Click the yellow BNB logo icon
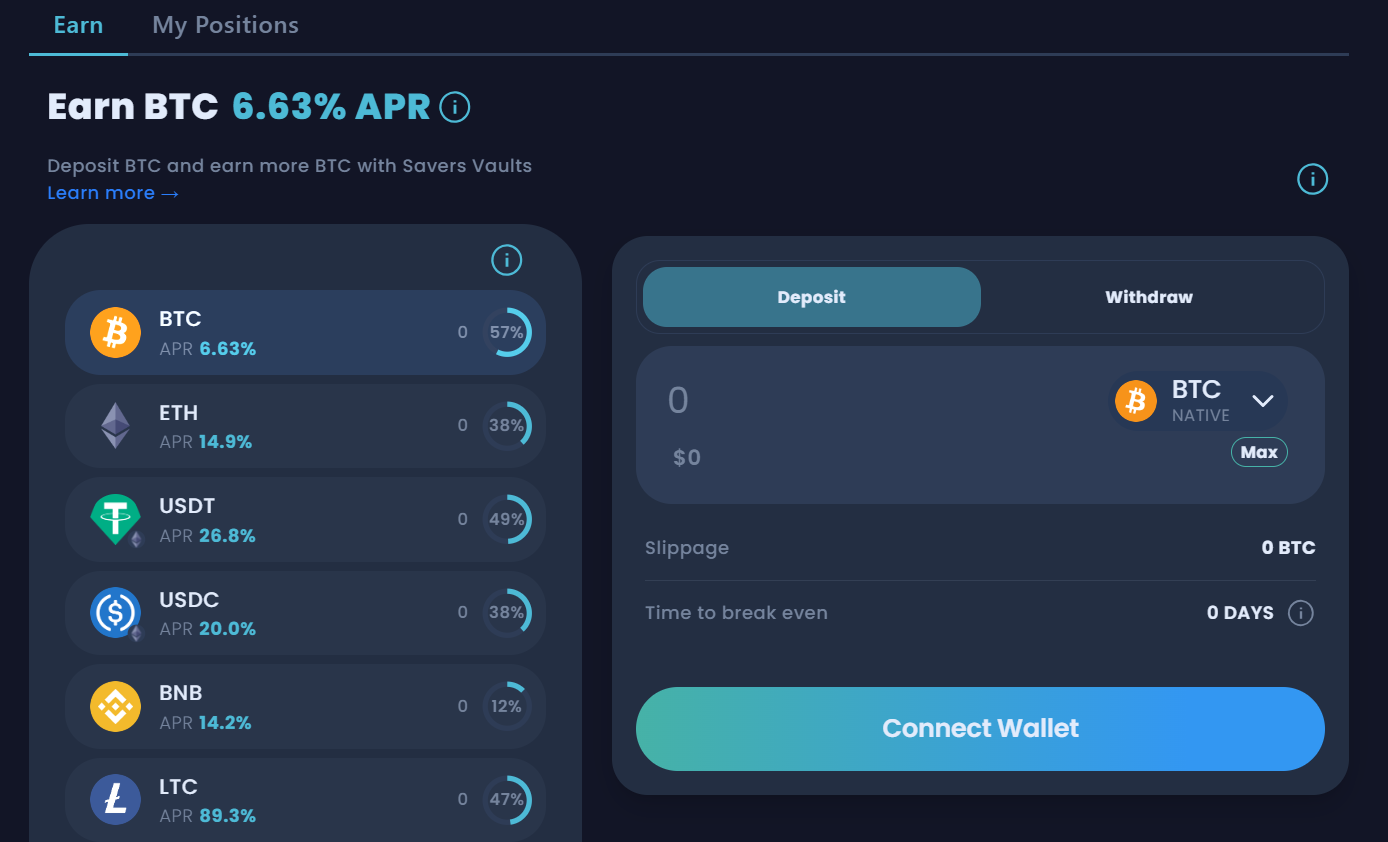Image resolution: width=1388 pixels, height=842 pixels. click(116, 706)
